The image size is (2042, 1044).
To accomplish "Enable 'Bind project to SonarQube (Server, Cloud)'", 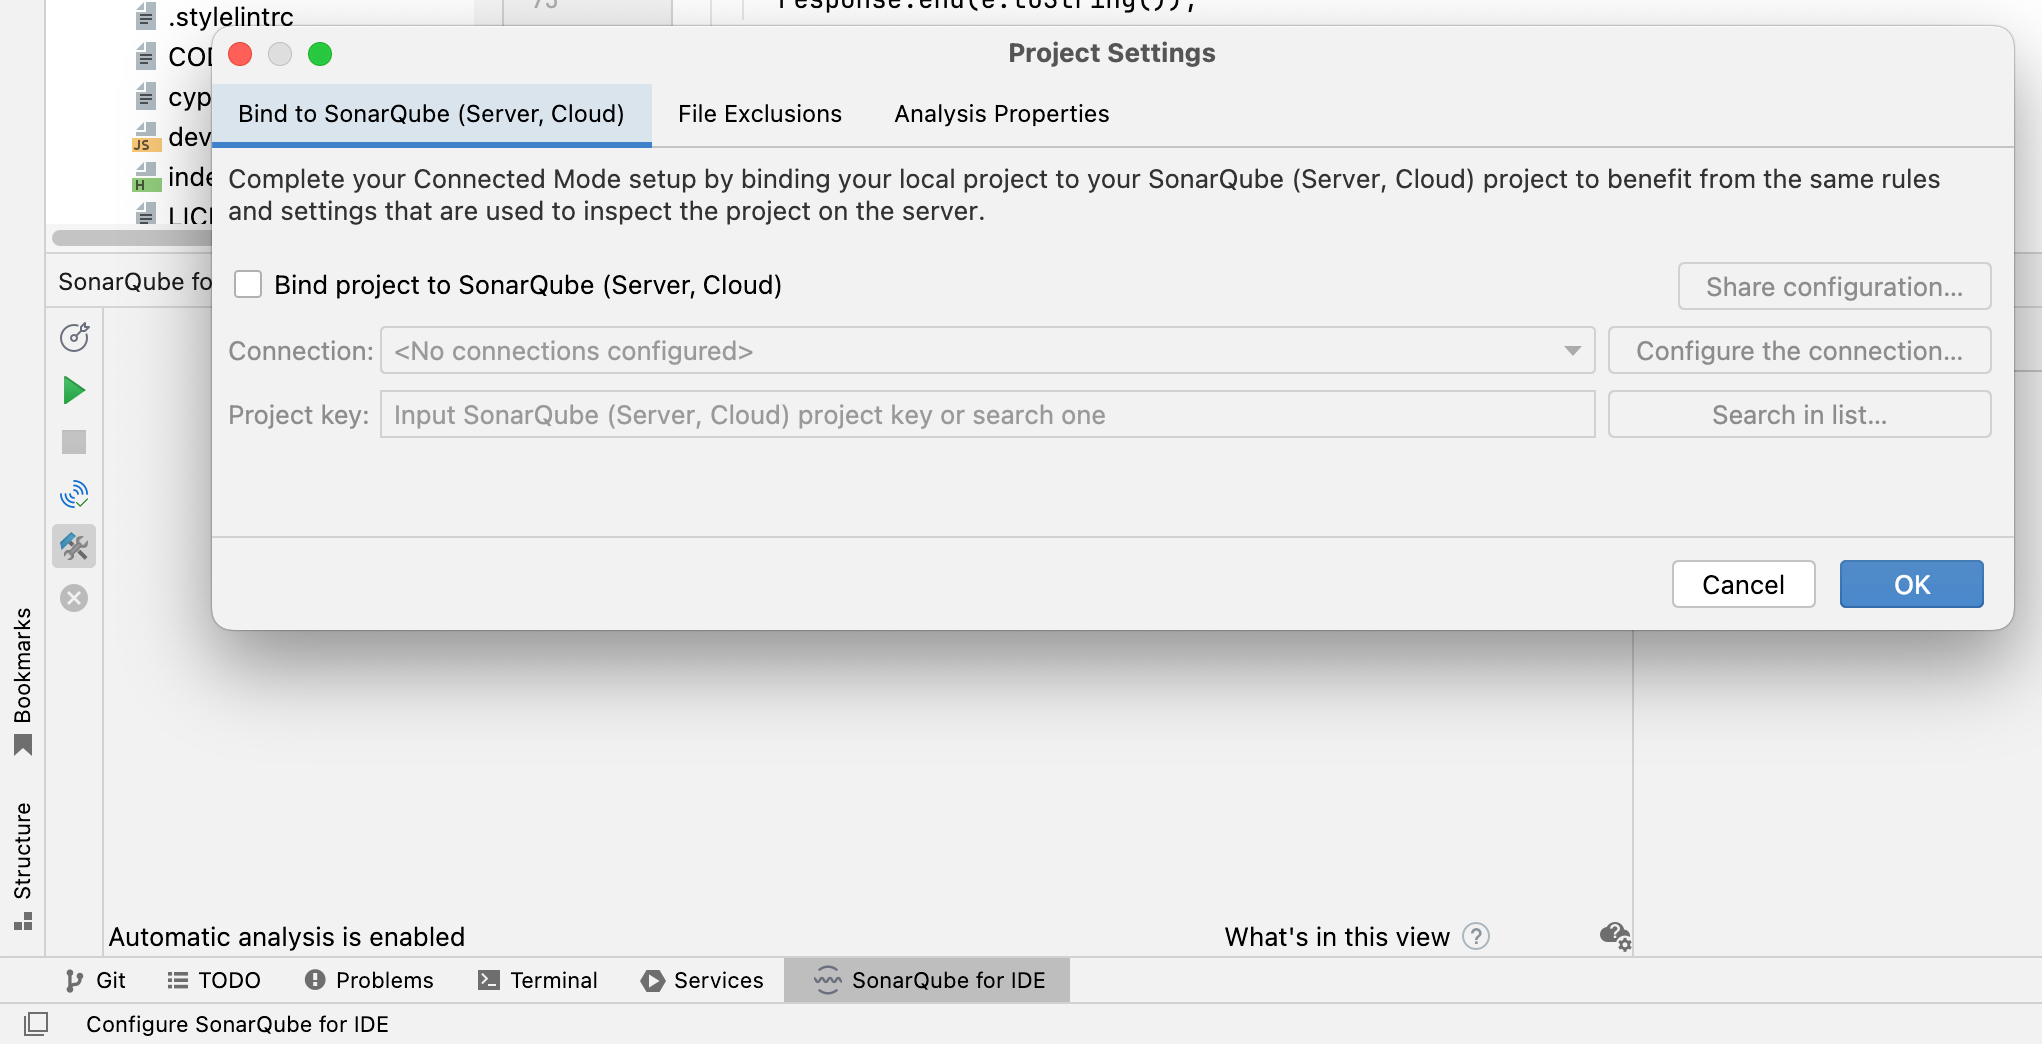I will pos(248,284).
